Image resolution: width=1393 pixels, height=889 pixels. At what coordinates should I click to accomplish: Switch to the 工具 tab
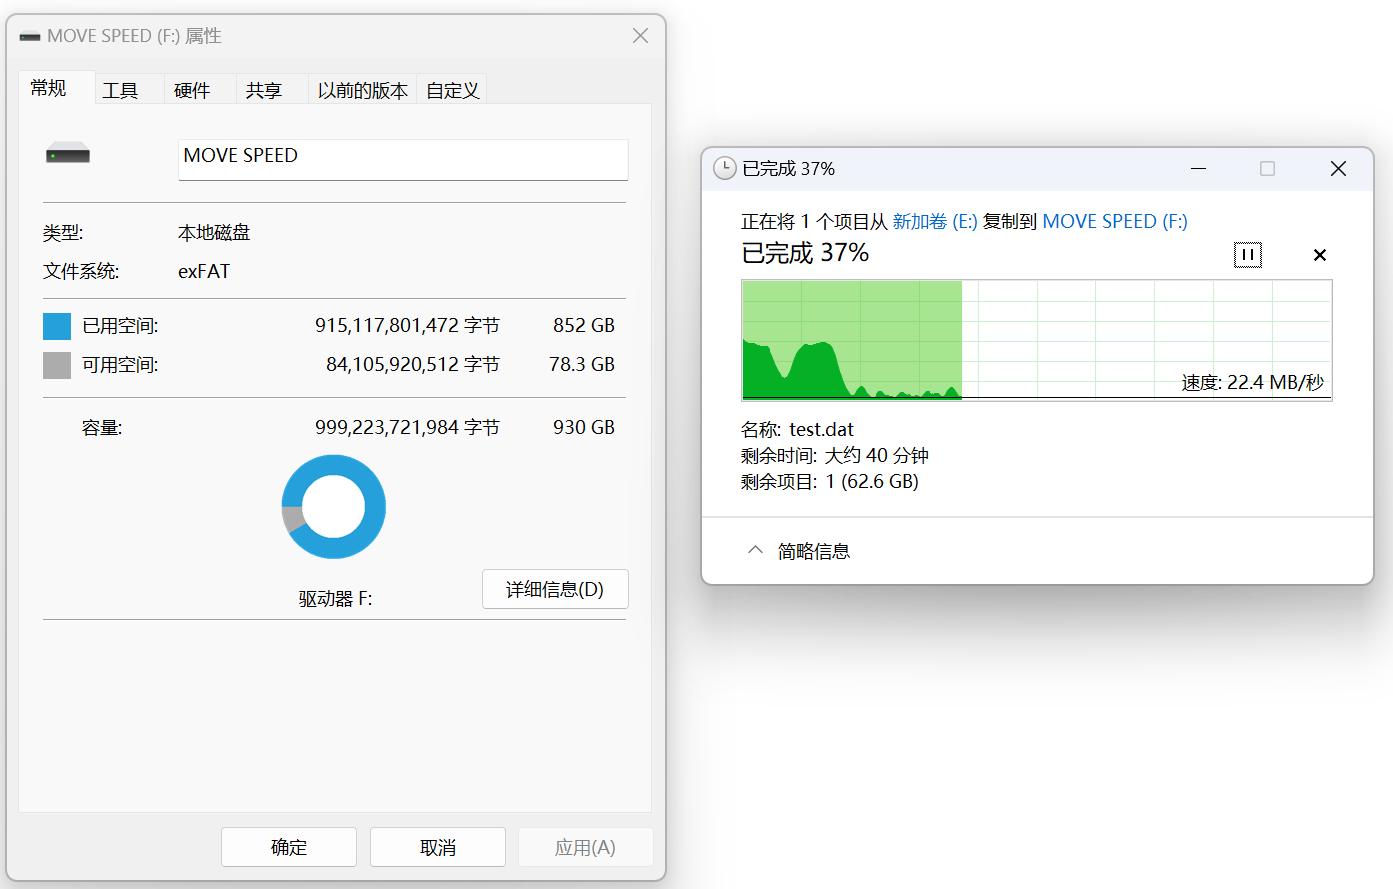[x=121, y=89]
